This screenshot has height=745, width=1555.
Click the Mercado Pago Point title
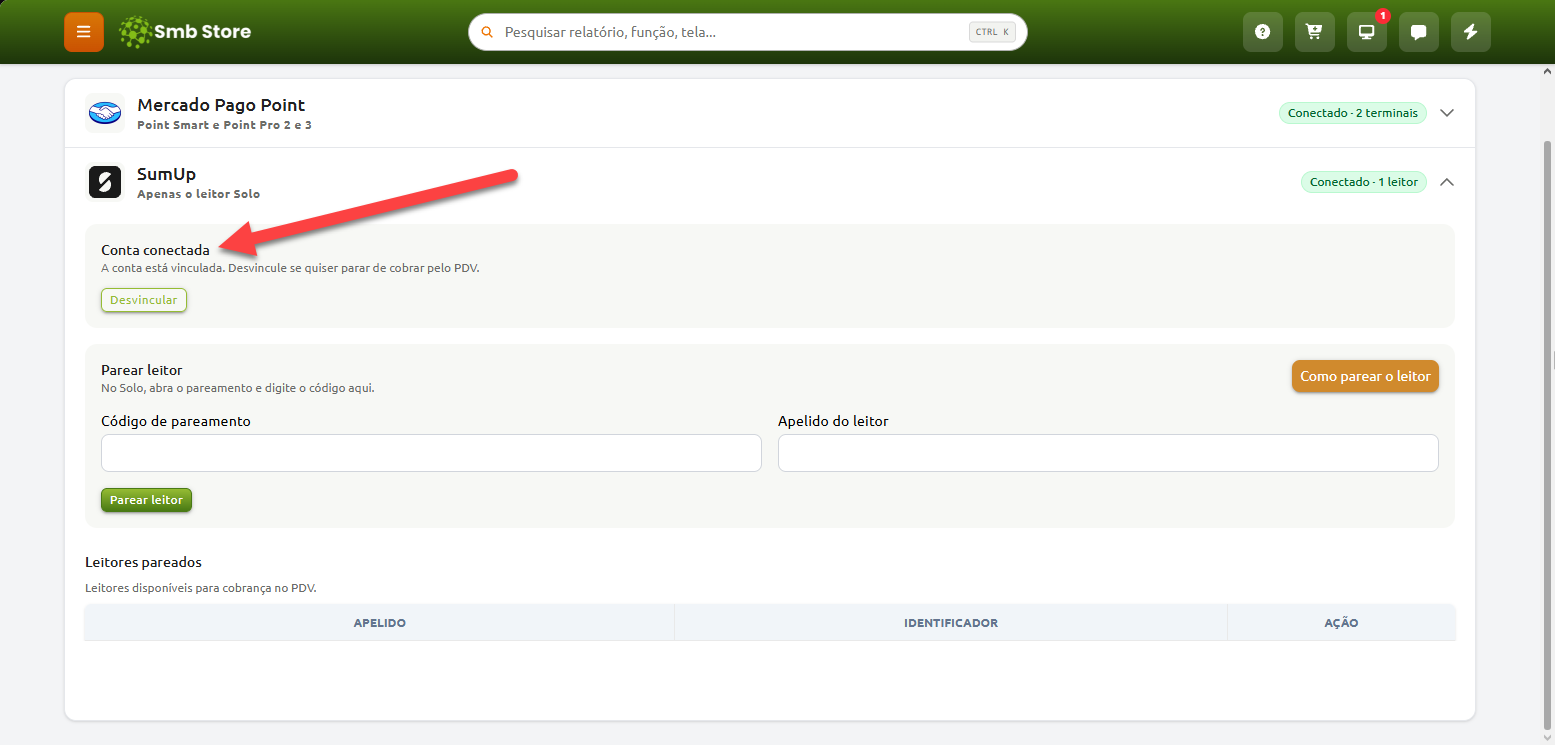click(x=221, y=105)
